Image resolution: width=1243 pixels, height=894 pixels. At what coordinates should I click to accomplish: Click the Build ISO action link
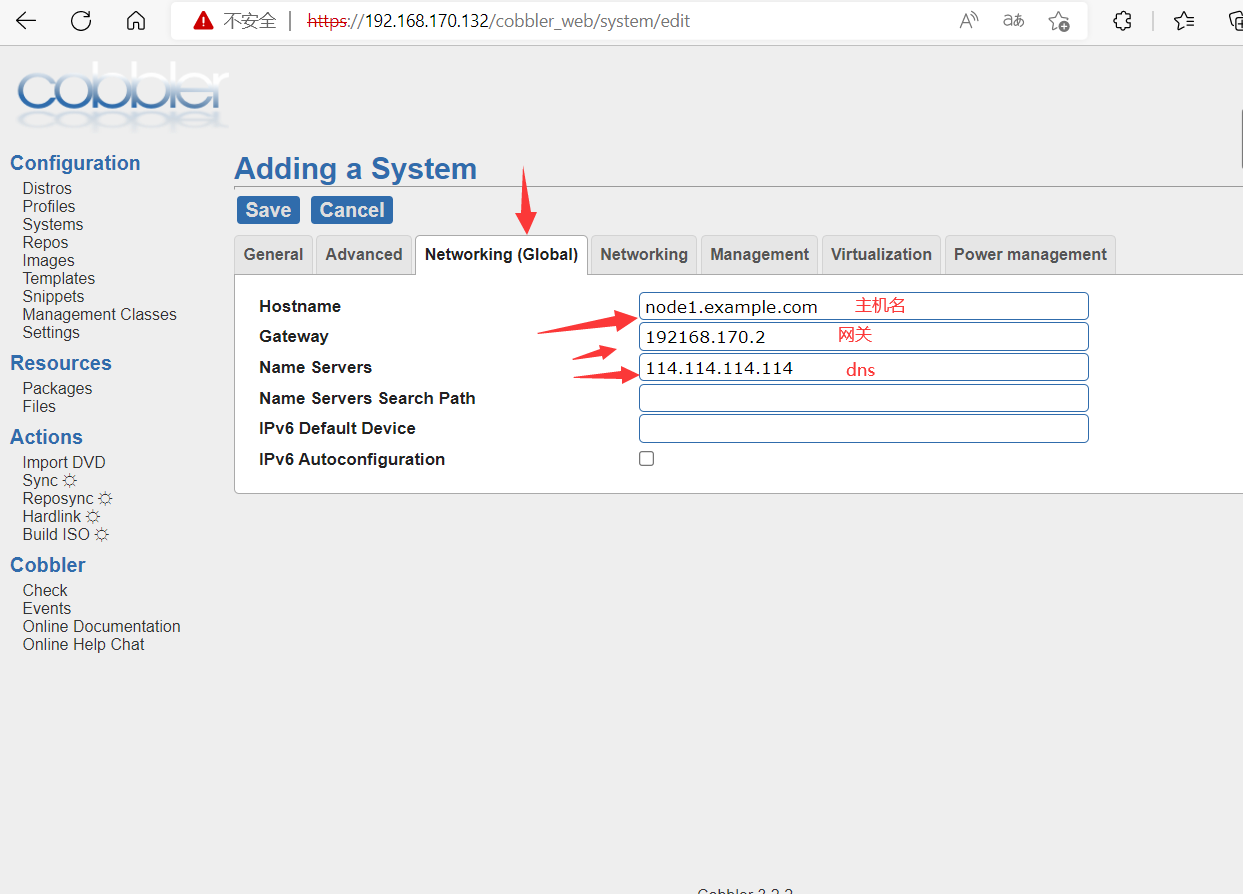point(56,535)
